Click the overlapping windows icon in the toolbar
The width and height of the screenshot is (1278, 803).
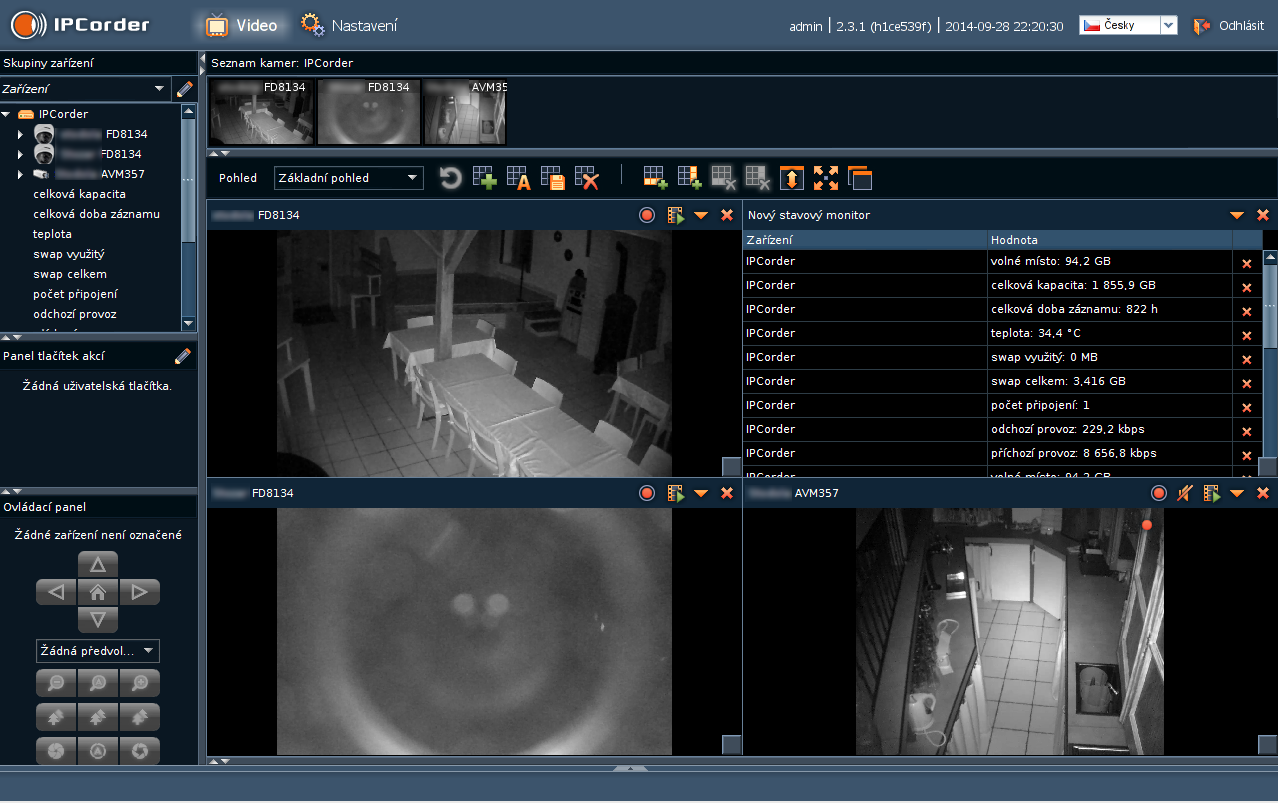(x=860, y=178)
